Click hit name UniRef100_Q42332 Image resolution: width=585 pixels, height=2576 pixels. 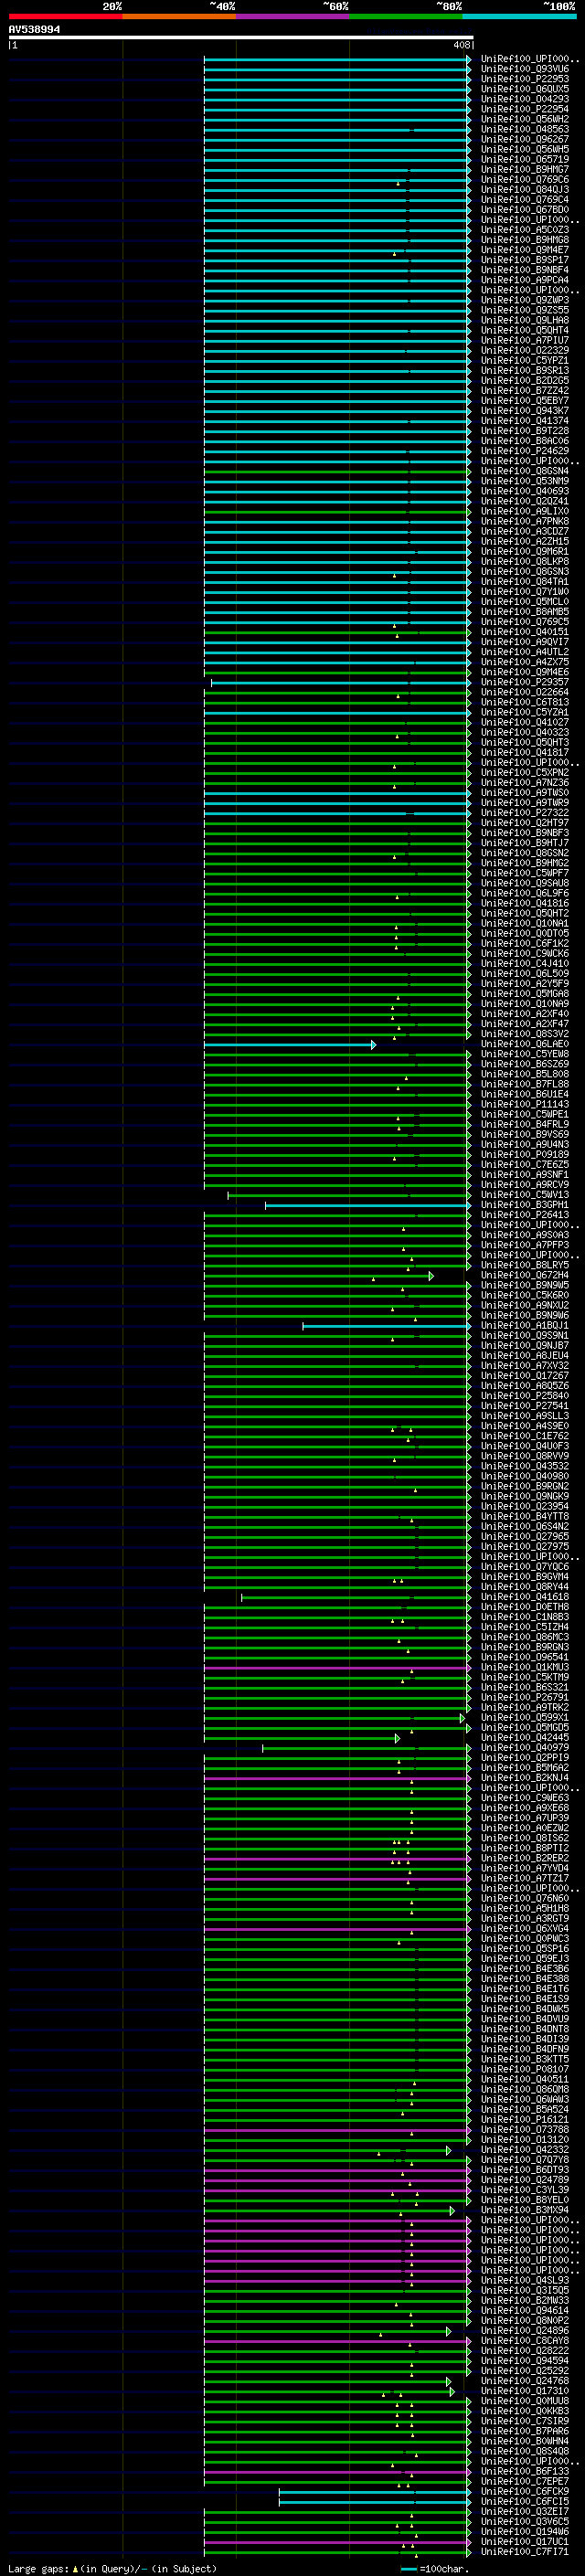coord(525,2150)
